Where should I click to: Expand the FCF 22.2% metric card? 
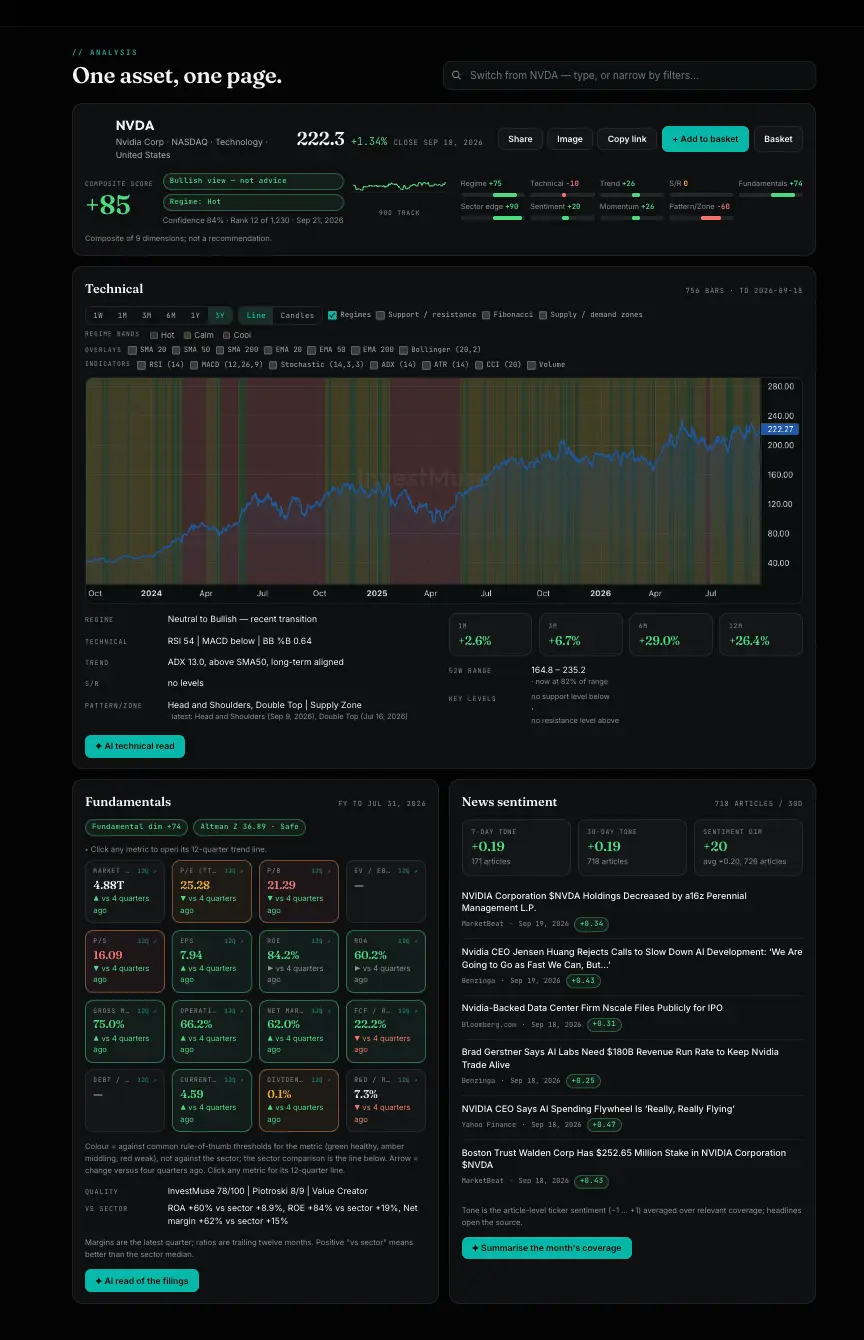point(386,1031)
